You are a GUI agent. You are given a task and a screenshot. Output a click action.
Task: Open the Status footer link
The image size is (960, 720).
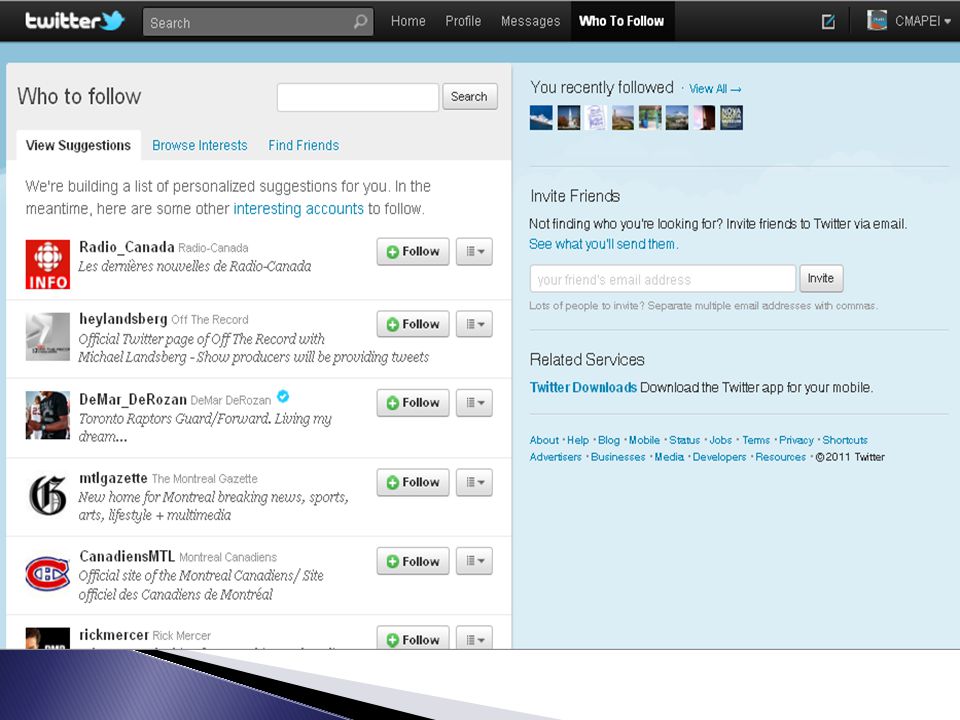684,440
